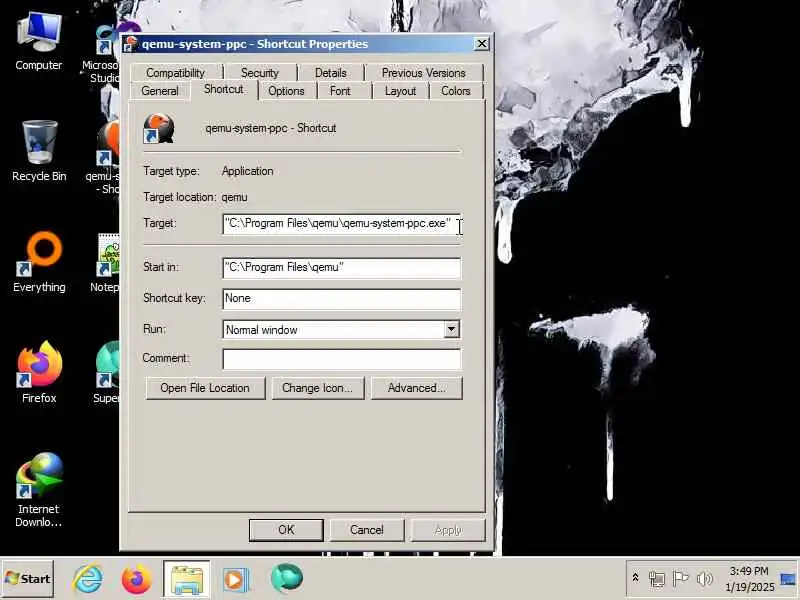800x600 pixels.
Task: Click the qemu shortcut icon inside properties
Action: coord(159,128)
